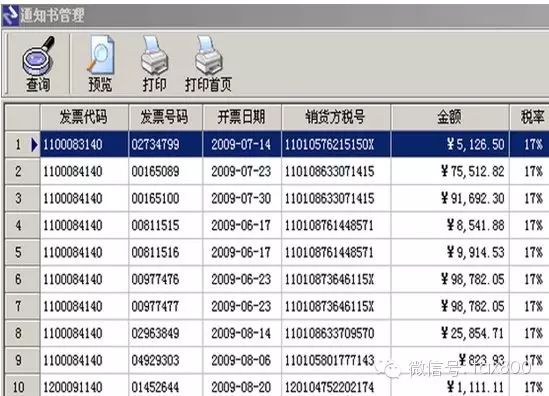This screenshot has height=396, width=549.
Task: Select row number 5 header
Action: pos(22,252)
